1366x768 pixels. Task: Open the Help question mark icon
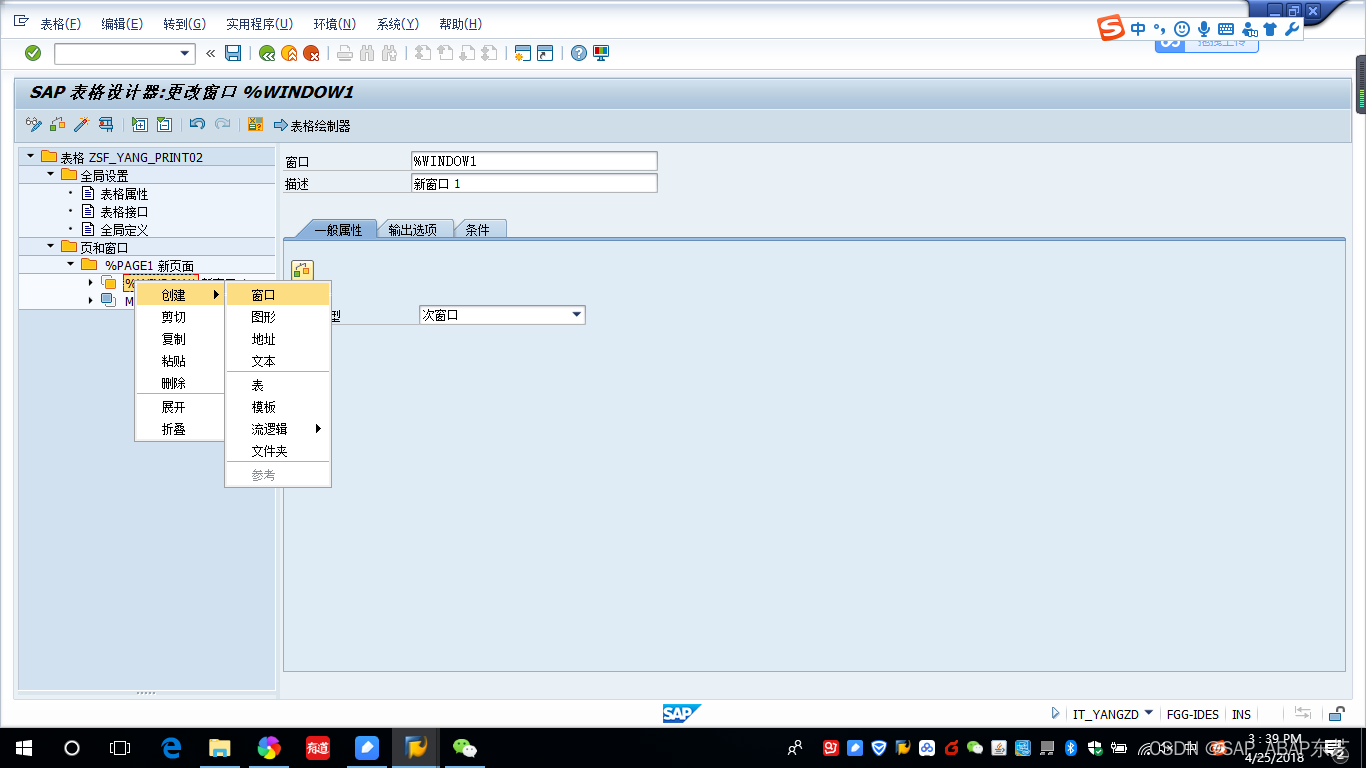578,53
